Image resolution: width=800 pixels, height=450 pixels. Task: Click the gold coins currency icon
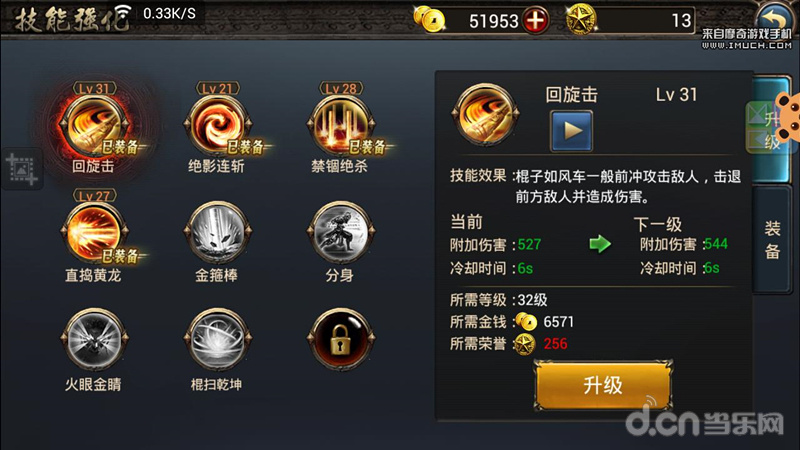pyautogui.click(x=430, y=19)
